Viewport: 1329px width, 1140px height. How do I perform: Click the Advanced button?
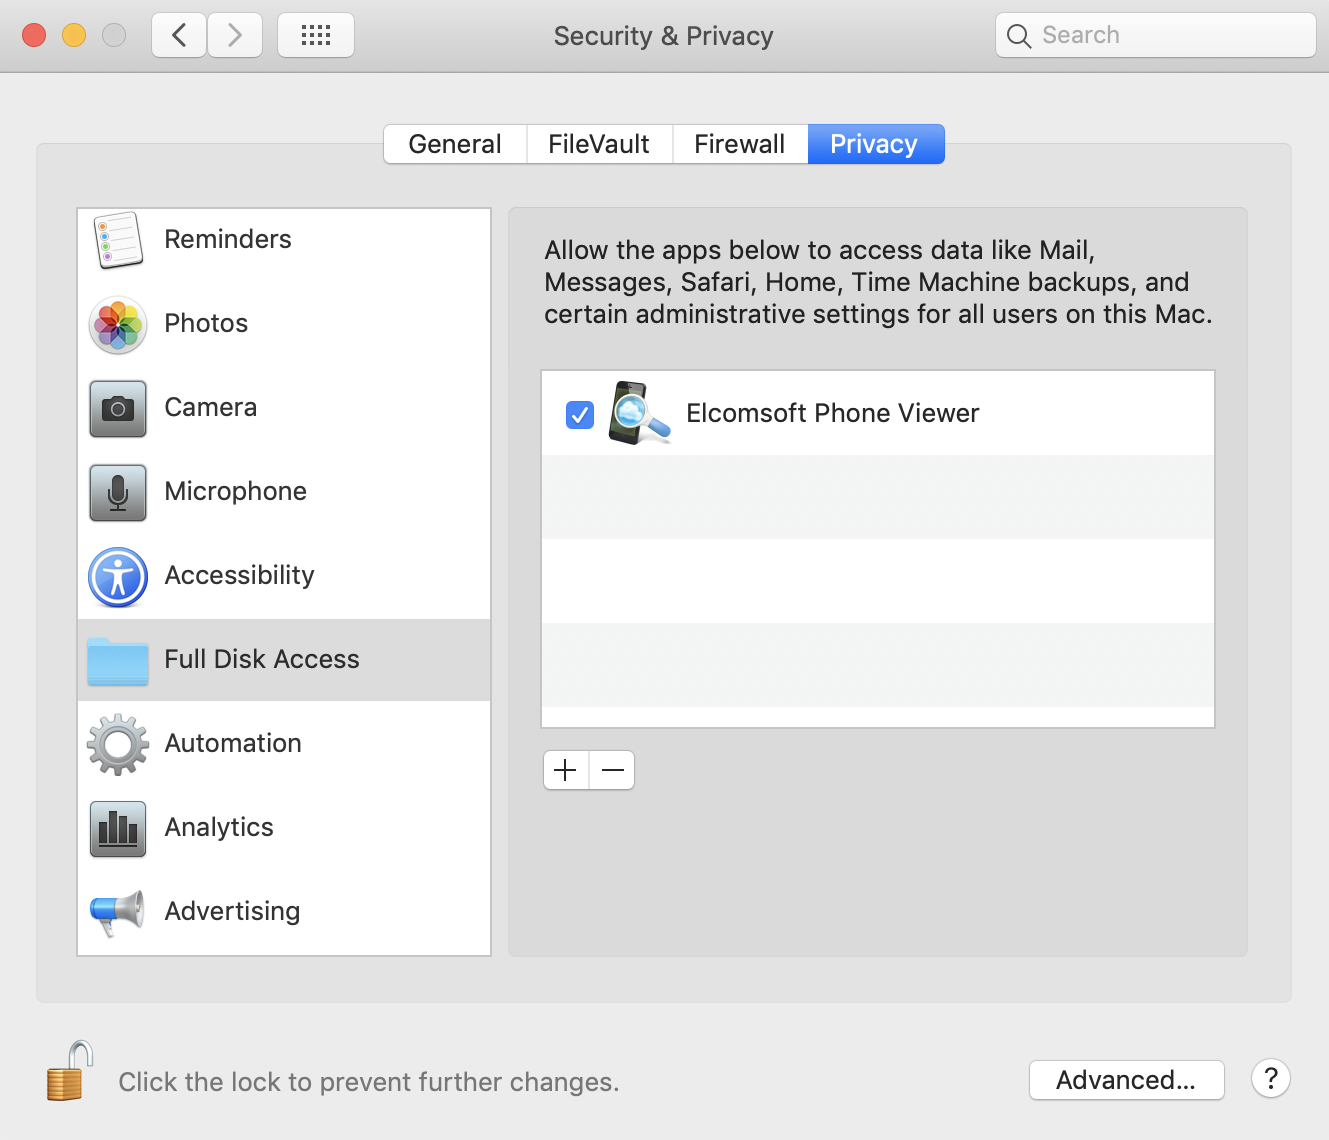1126,1080
